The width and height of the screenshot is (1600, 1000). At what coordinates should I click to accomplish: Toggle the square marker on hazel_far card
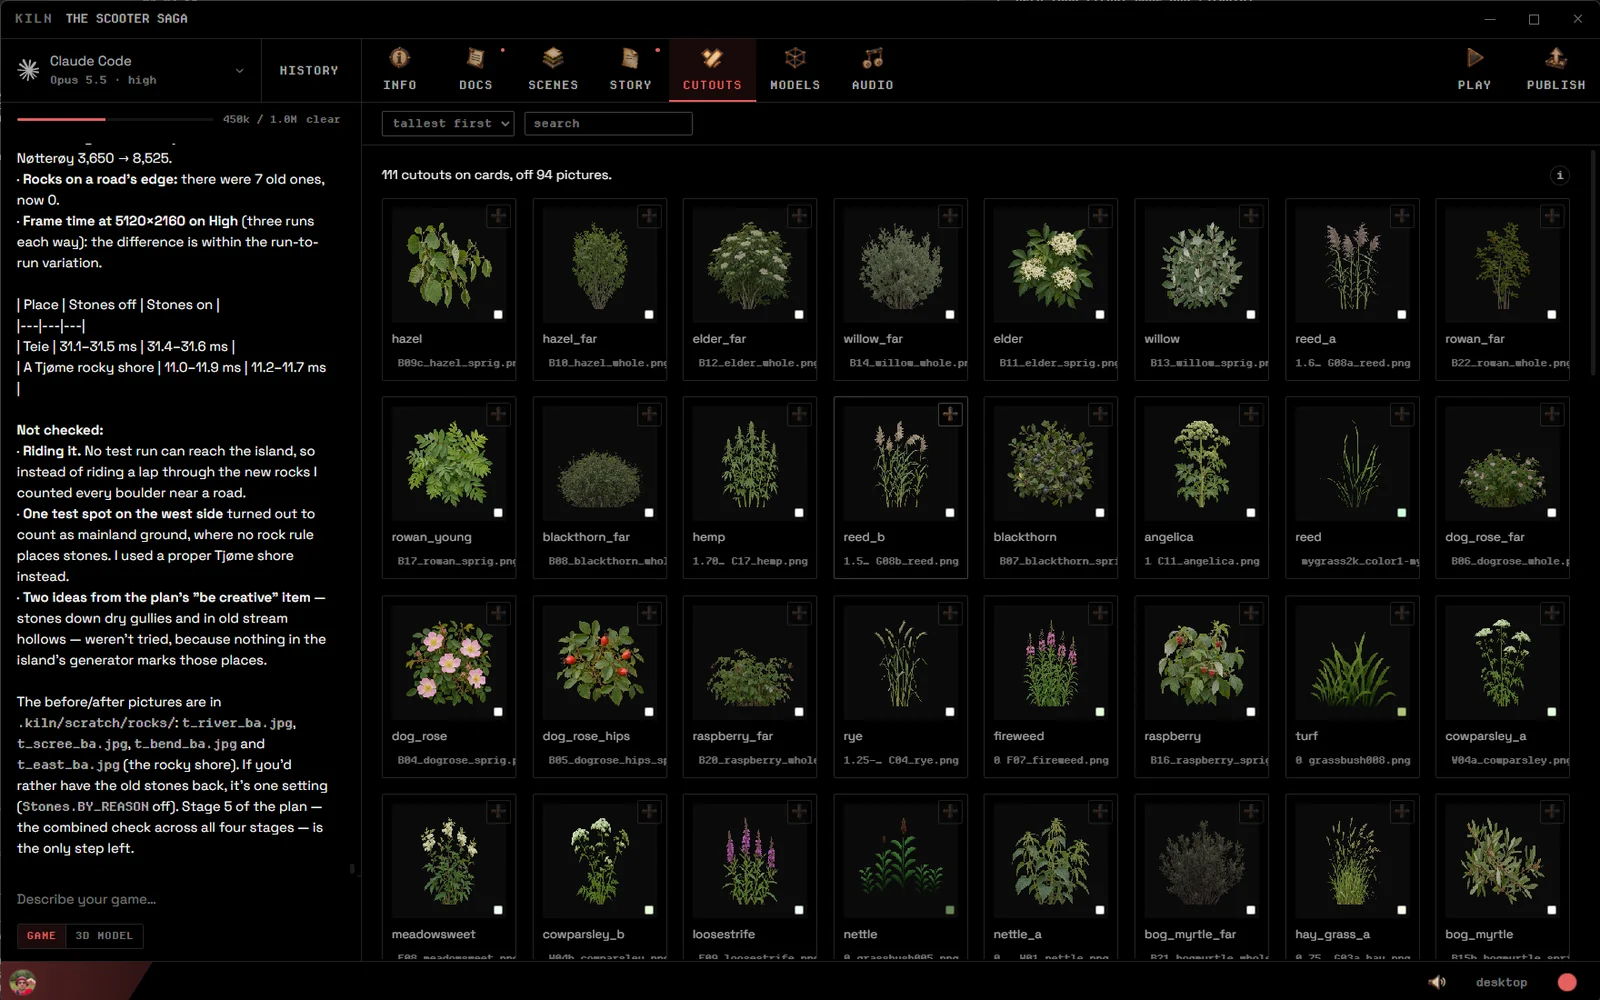point(649,315)
